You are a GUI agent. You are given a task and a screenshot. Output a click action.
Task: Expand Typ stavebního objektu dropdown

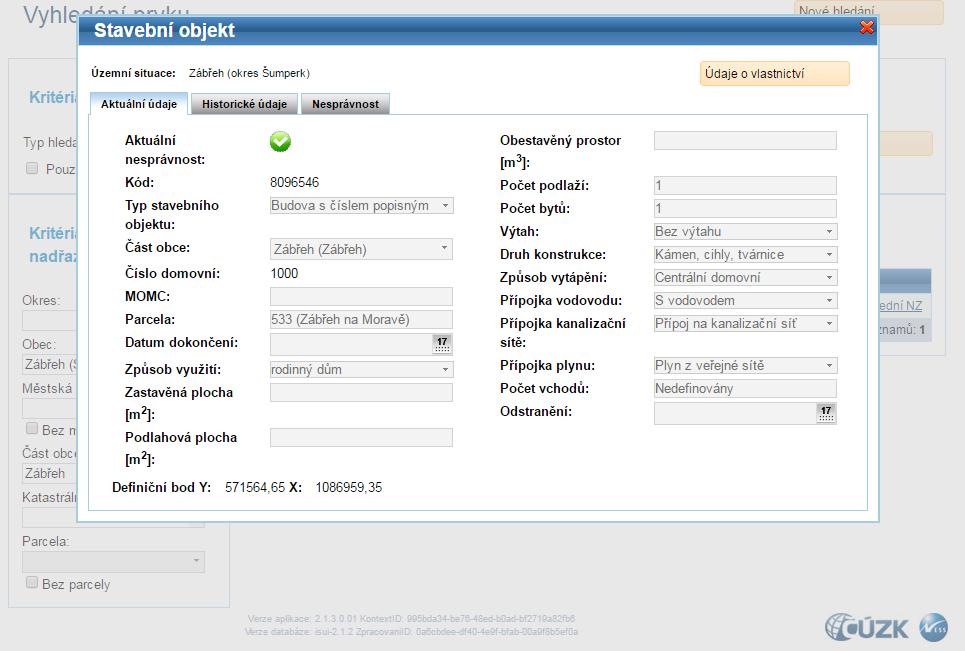tap(445, 206)
